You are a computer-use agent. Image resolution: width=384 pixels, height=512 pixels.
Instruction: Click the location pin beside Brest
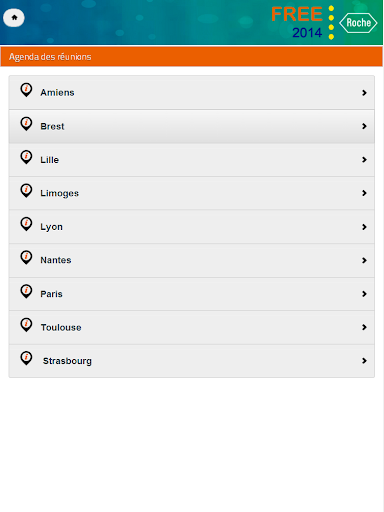pyautogui.click(x=26, y=124)
